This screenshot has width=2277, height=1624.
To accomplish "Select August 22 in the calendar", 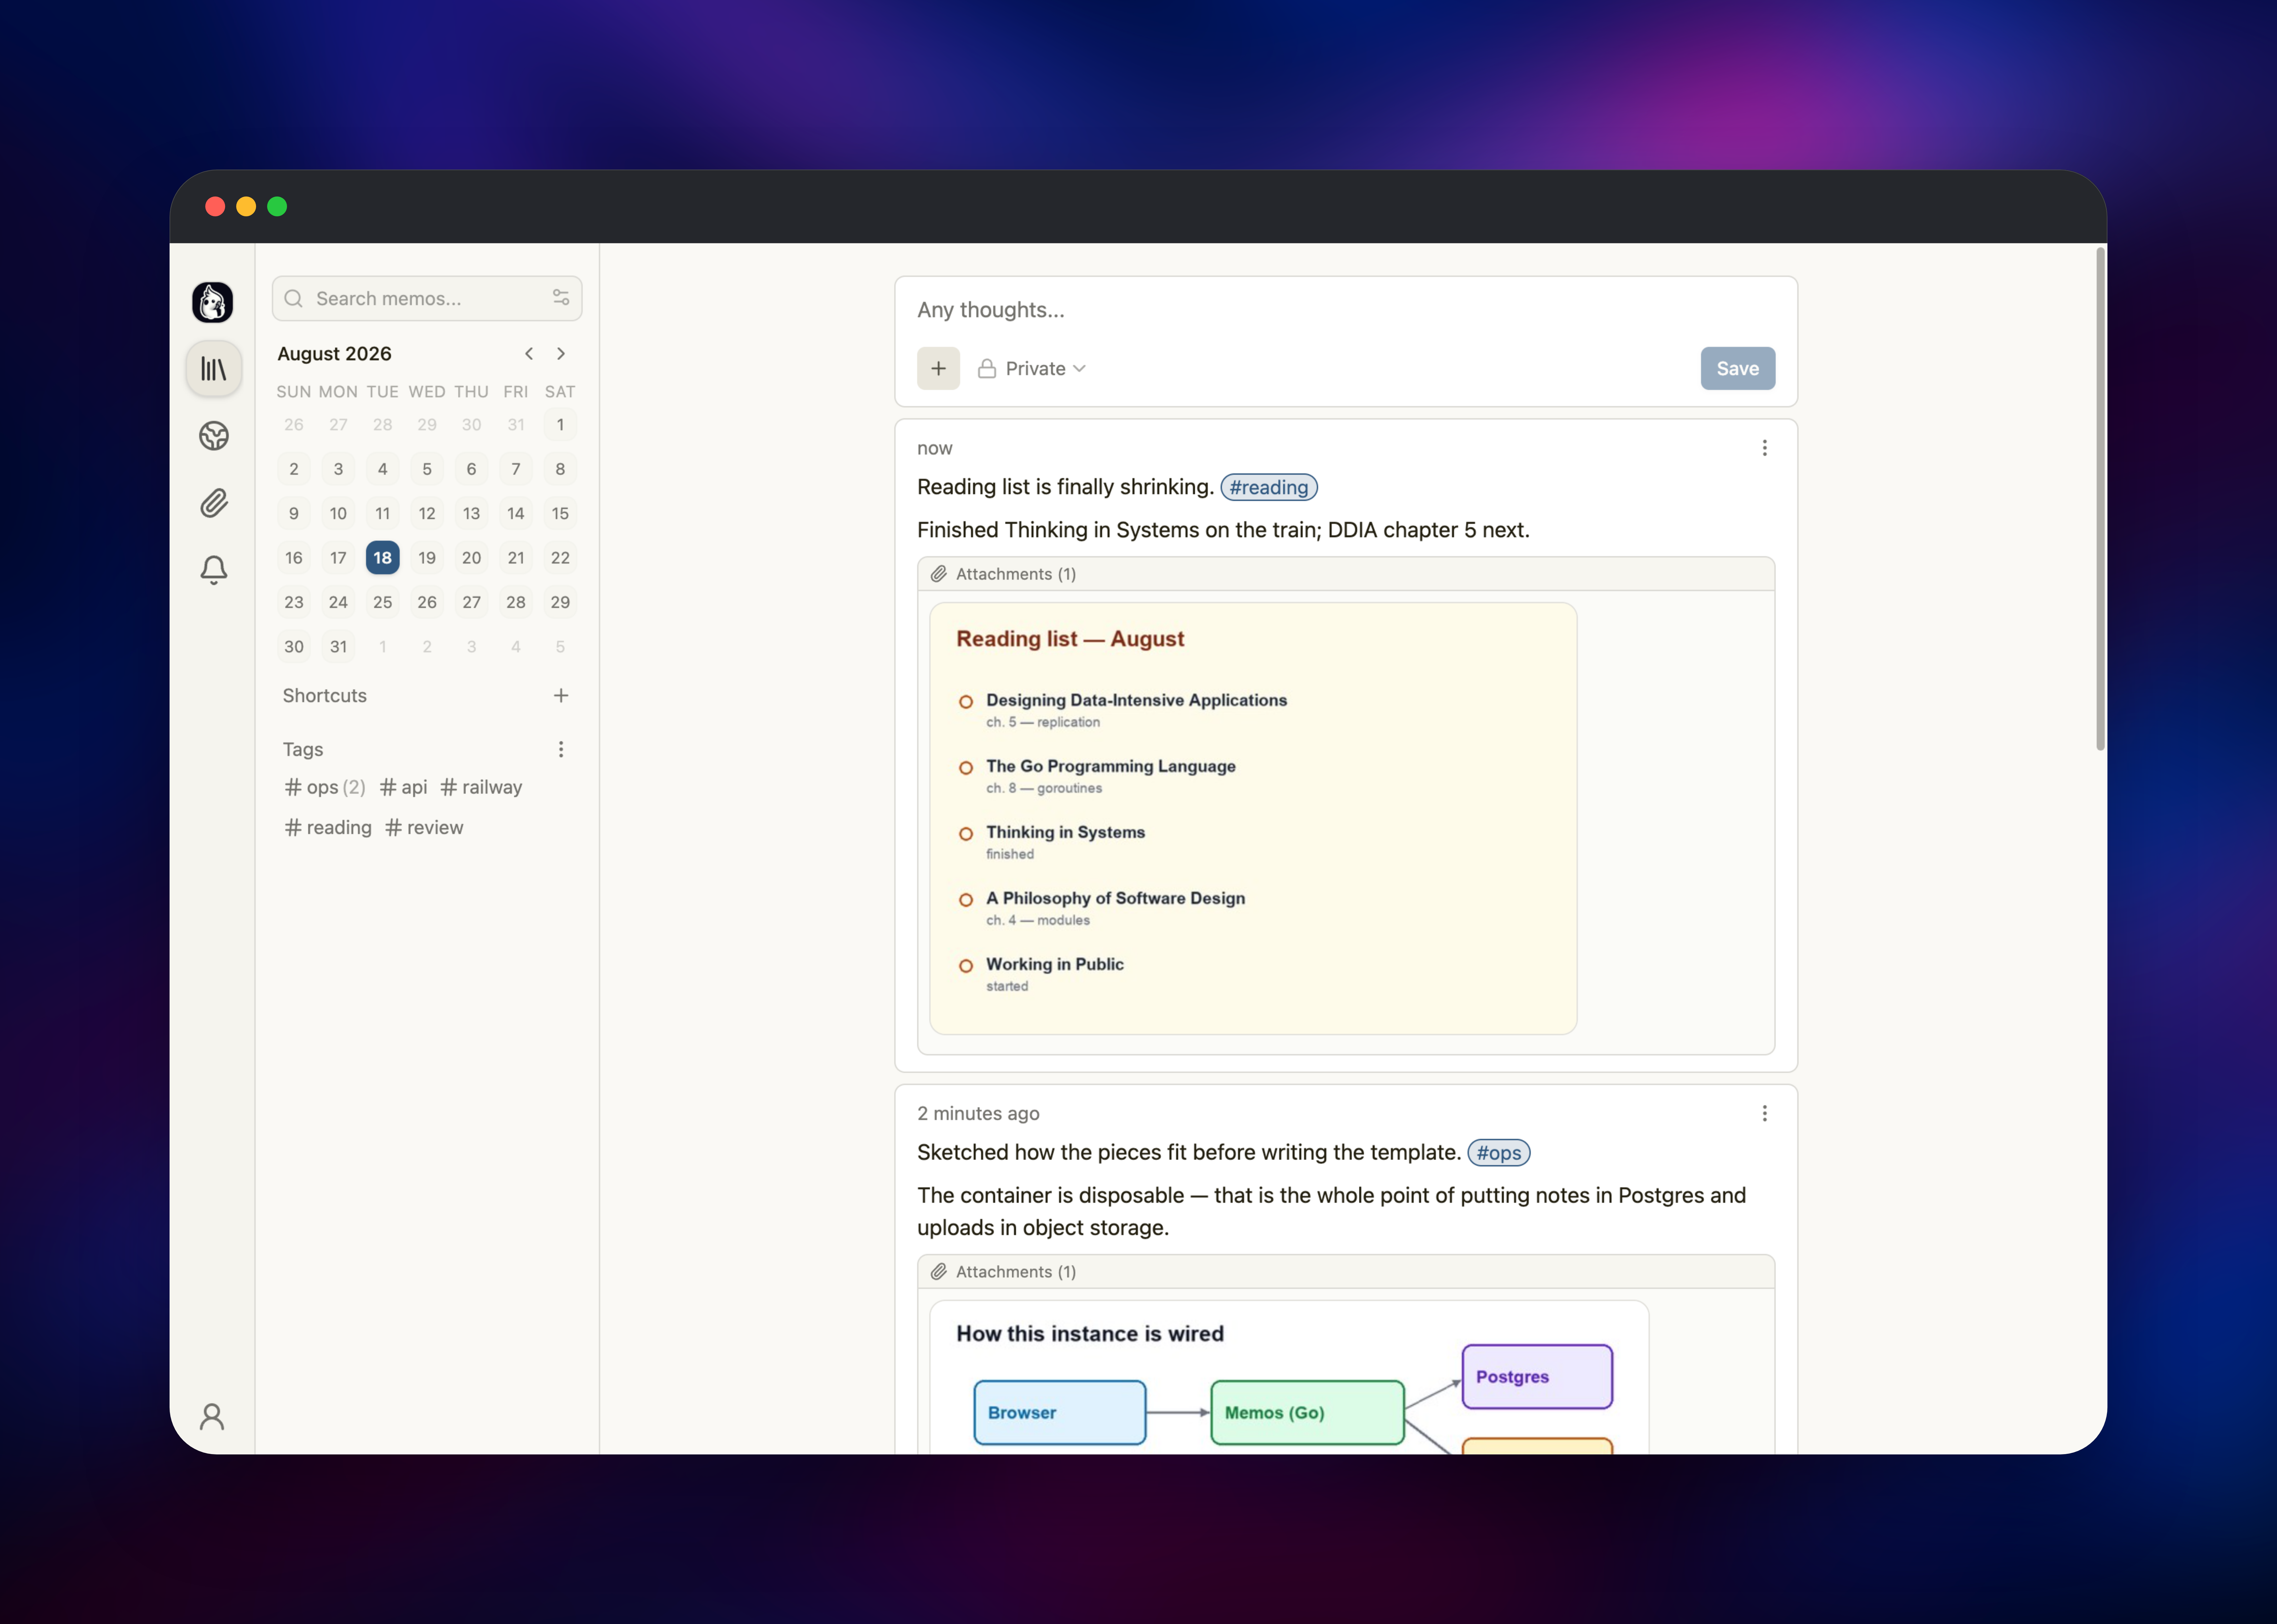I will 560,558.
